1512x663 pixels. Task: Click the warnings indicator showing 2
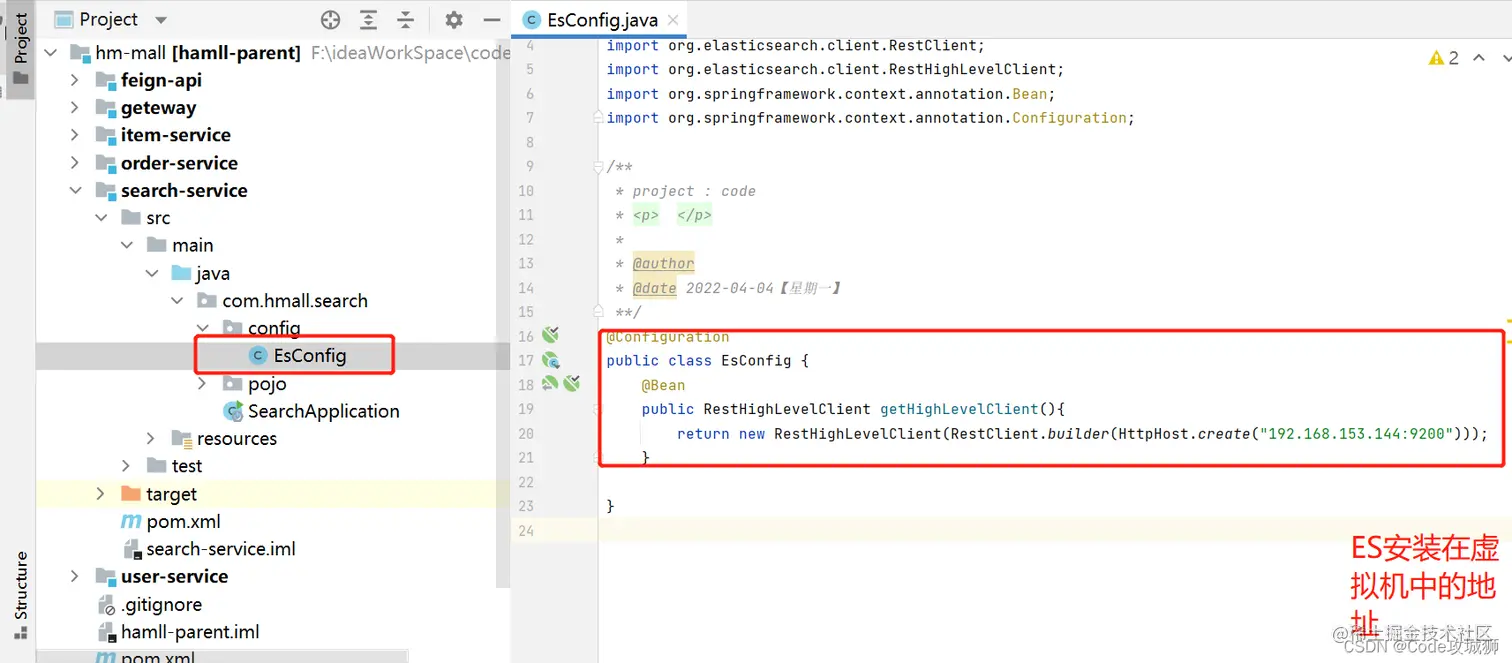pyautogui.click(x=1444, y=58)
